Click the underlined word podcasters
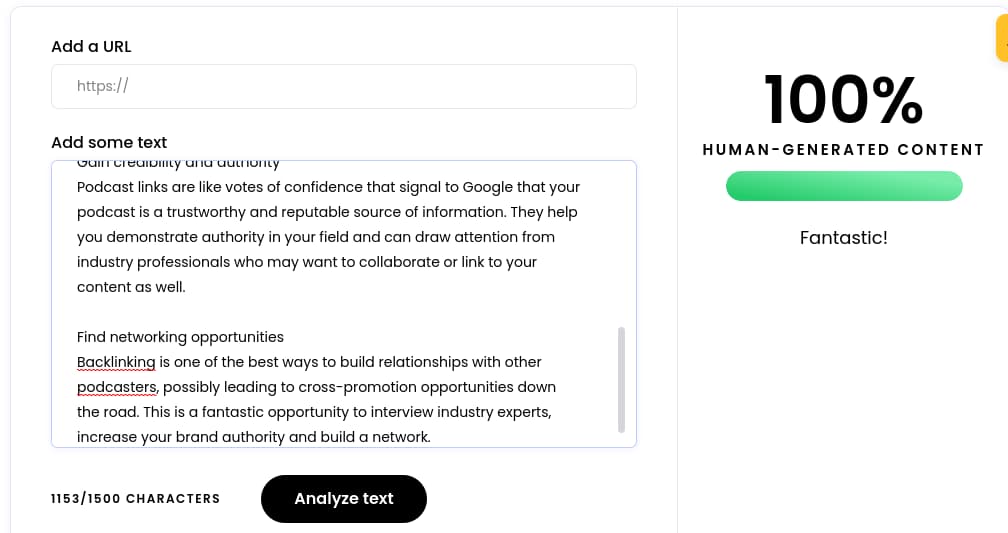This screenshot has width=1008, height=533. tap(117, 387)
